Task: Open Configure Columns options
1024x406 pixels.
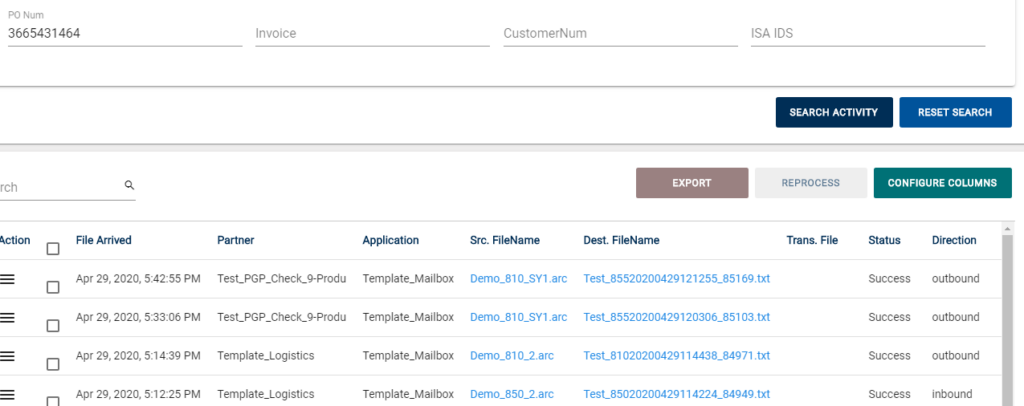Action: point(942,183)
